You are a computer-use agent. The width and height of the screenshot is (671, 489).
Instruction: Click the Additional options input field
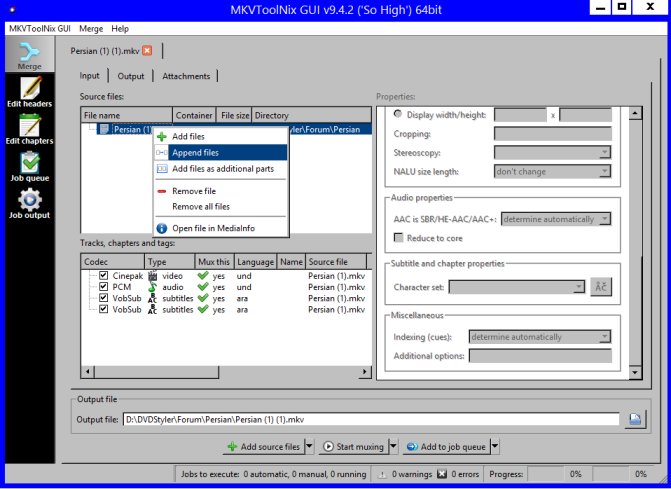point(540,356)
